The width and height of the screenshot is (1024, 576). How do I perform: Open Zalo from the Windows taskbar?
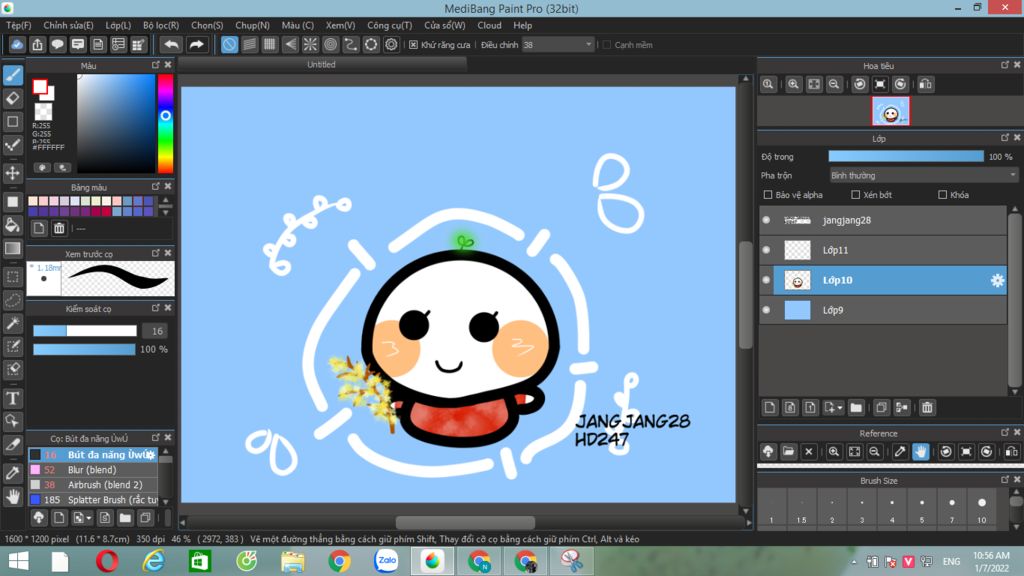pos(386,561)
